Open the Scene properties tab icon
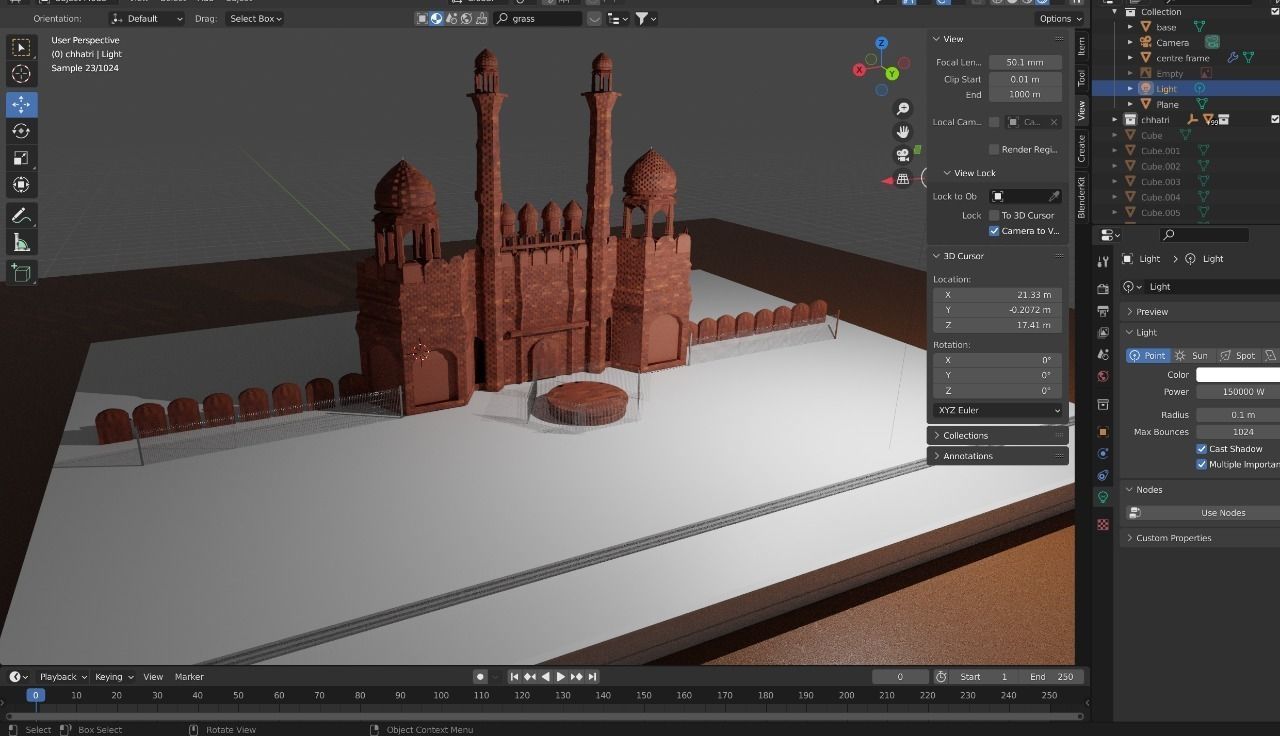The image size is (1280, 736). 1103,355
